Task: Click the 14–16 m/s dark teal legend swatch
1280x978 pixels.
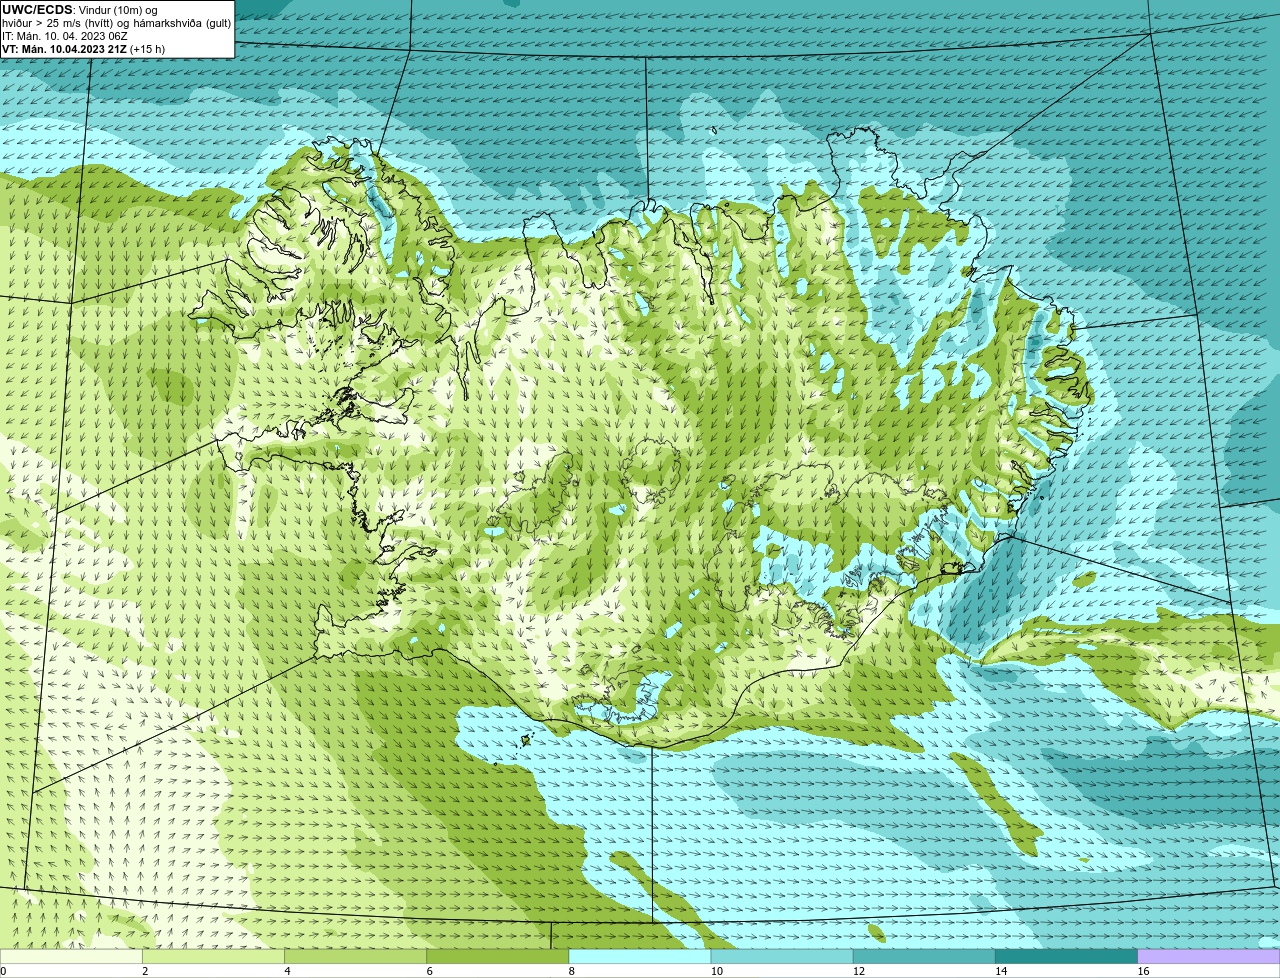Action: point(1066,957)
